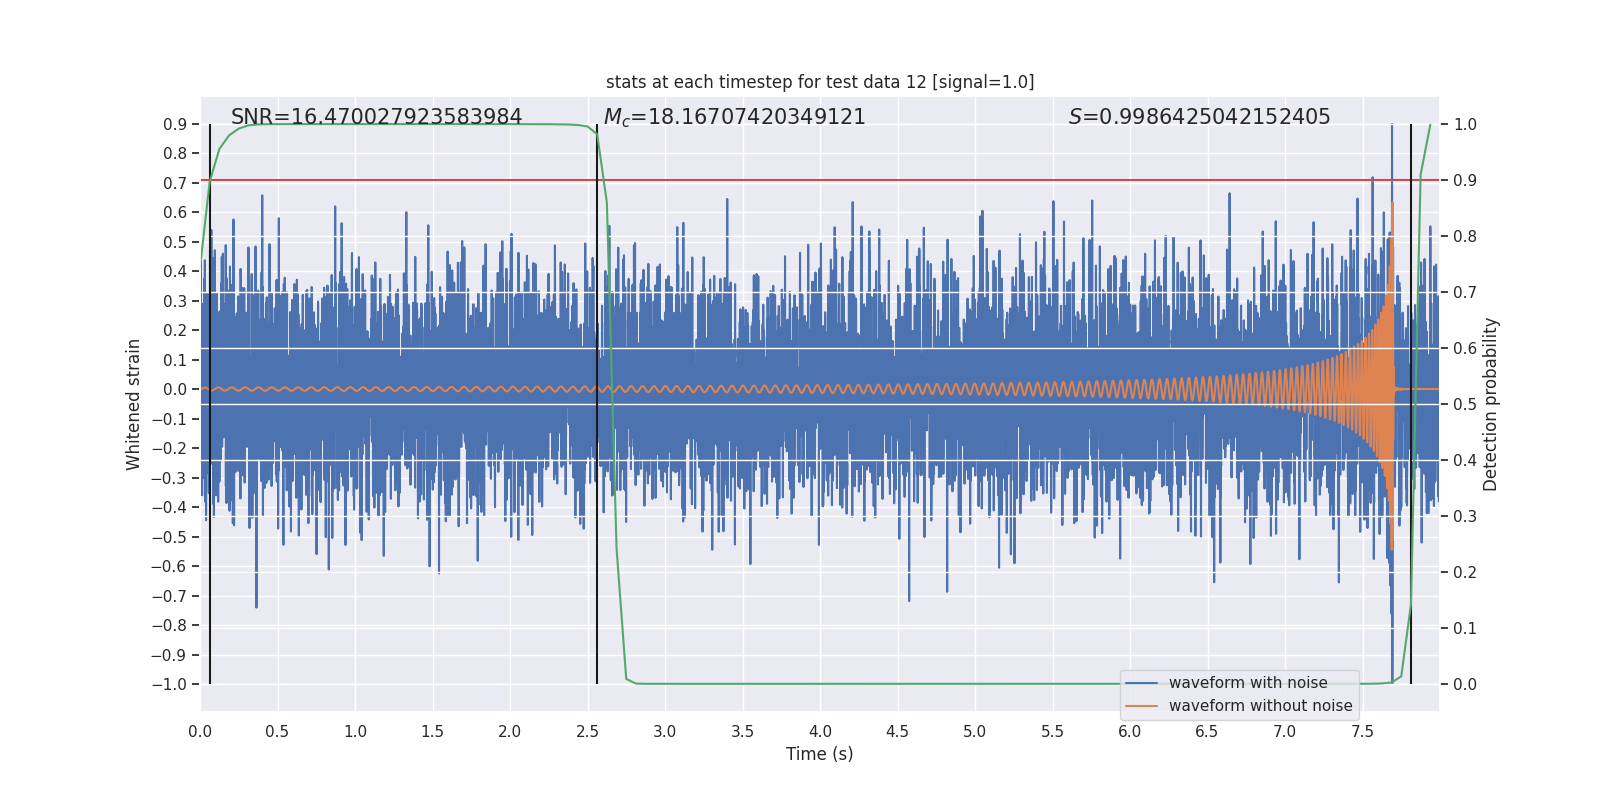Click the plot title about test data 12

click(x=820, y=82)
